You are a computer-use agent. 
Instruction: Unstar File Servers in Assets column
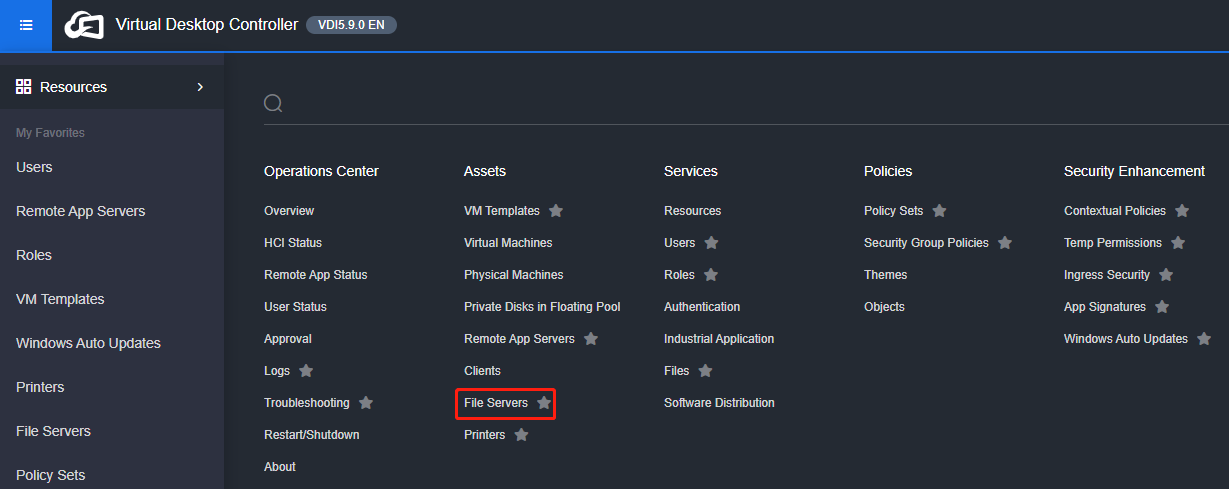point(544,403)
